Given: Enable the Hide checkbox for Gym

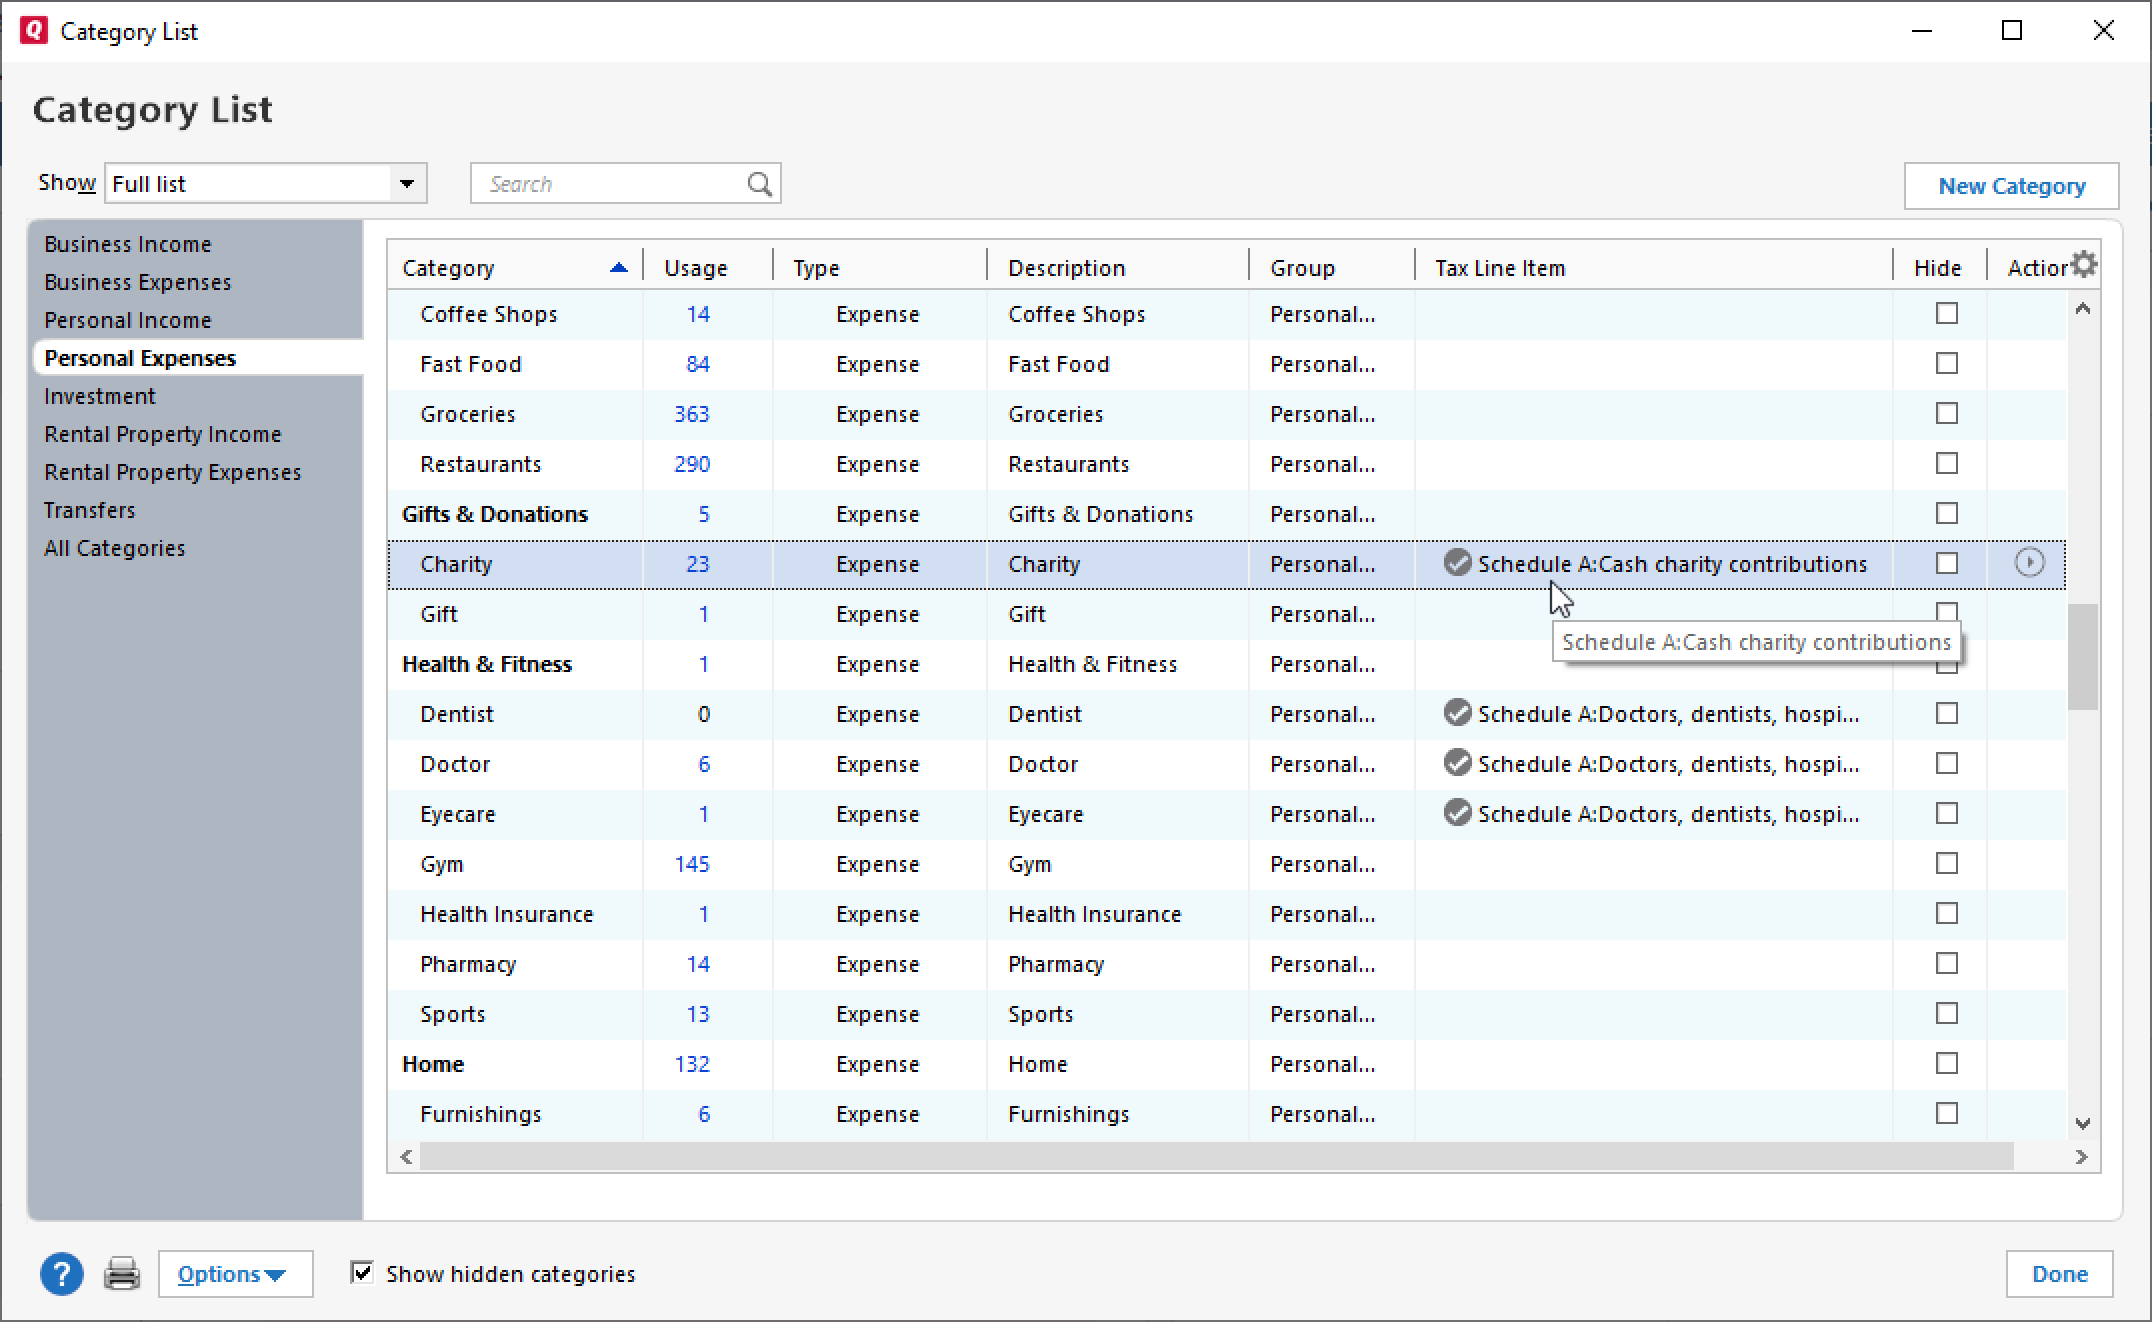Looking at the screenshot, I should click(1945, 863).
